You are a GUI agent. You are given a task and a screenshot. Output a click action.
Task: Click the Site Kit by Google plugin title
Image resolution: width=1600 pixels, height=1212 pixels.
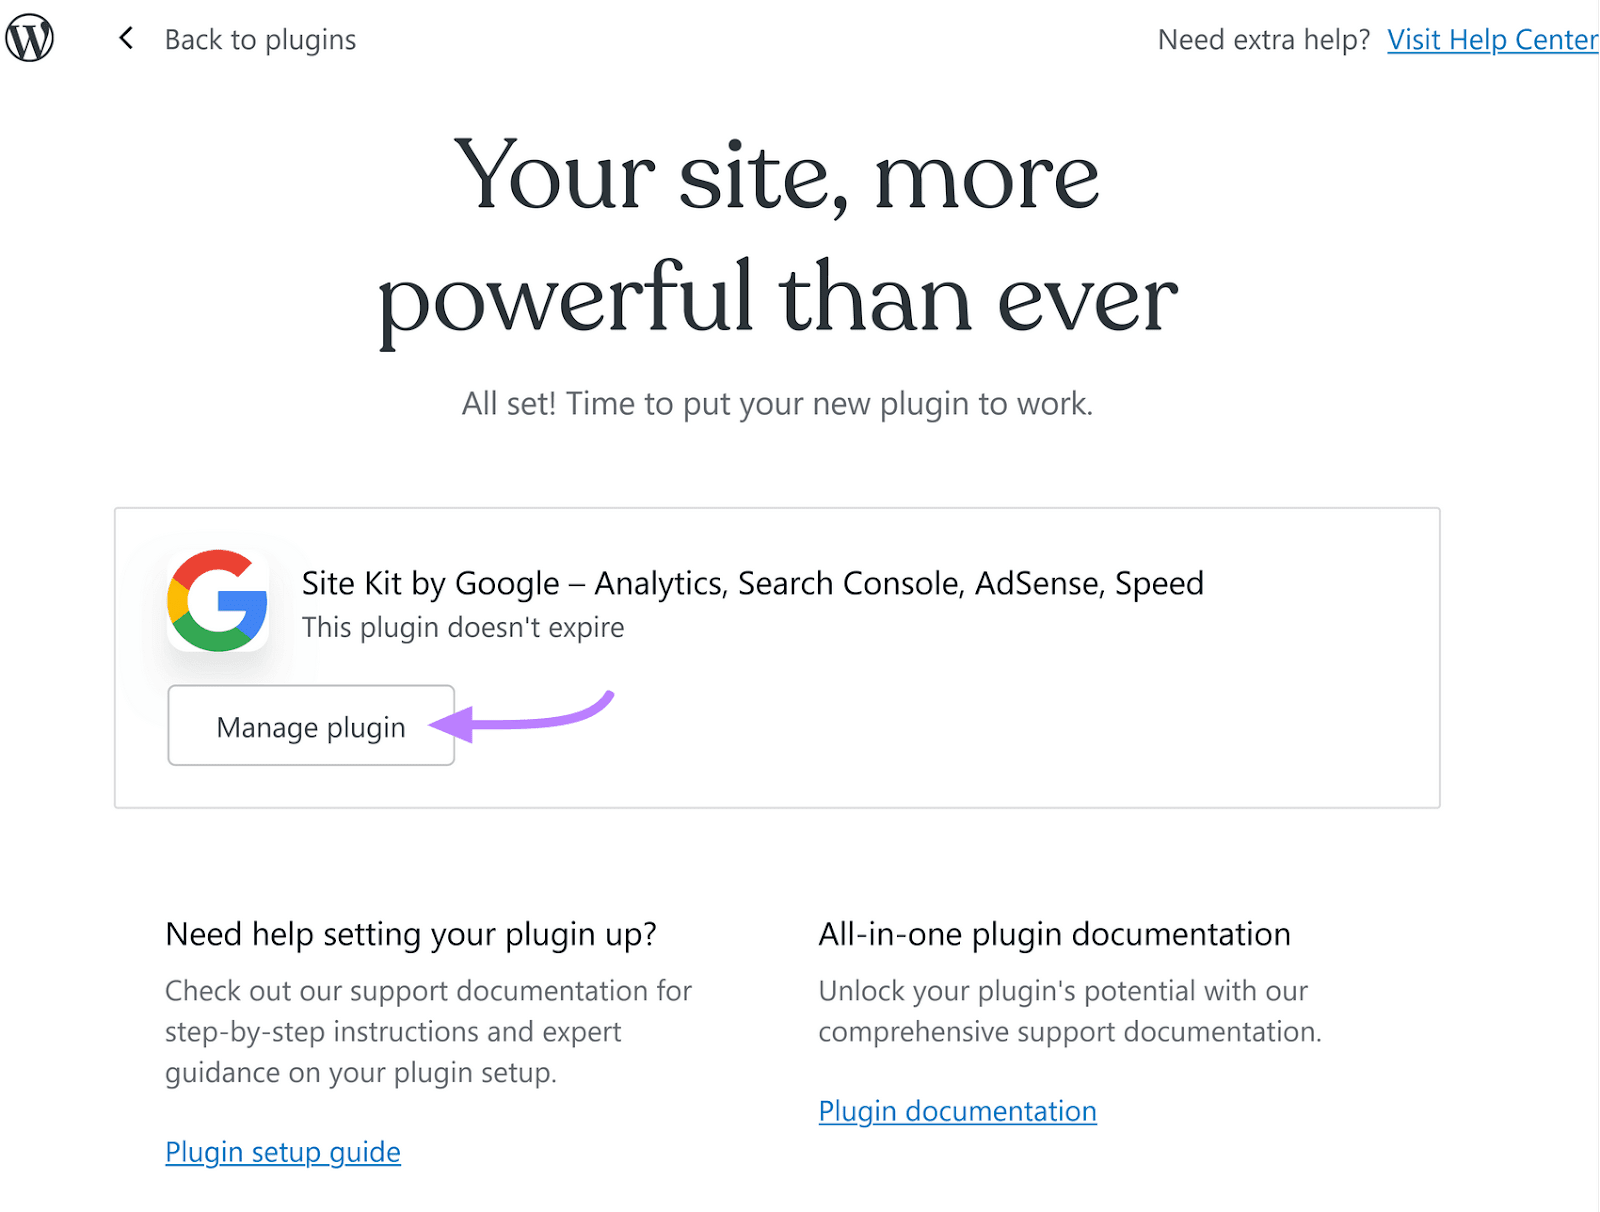pyautogui.click(x=752, y=583)
